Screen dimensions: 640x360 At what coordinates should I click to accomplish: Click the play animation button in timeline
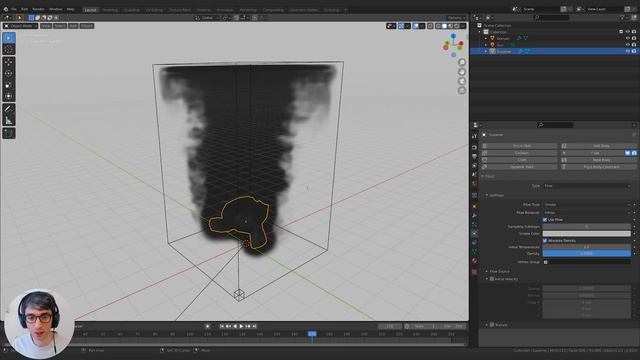242,326
